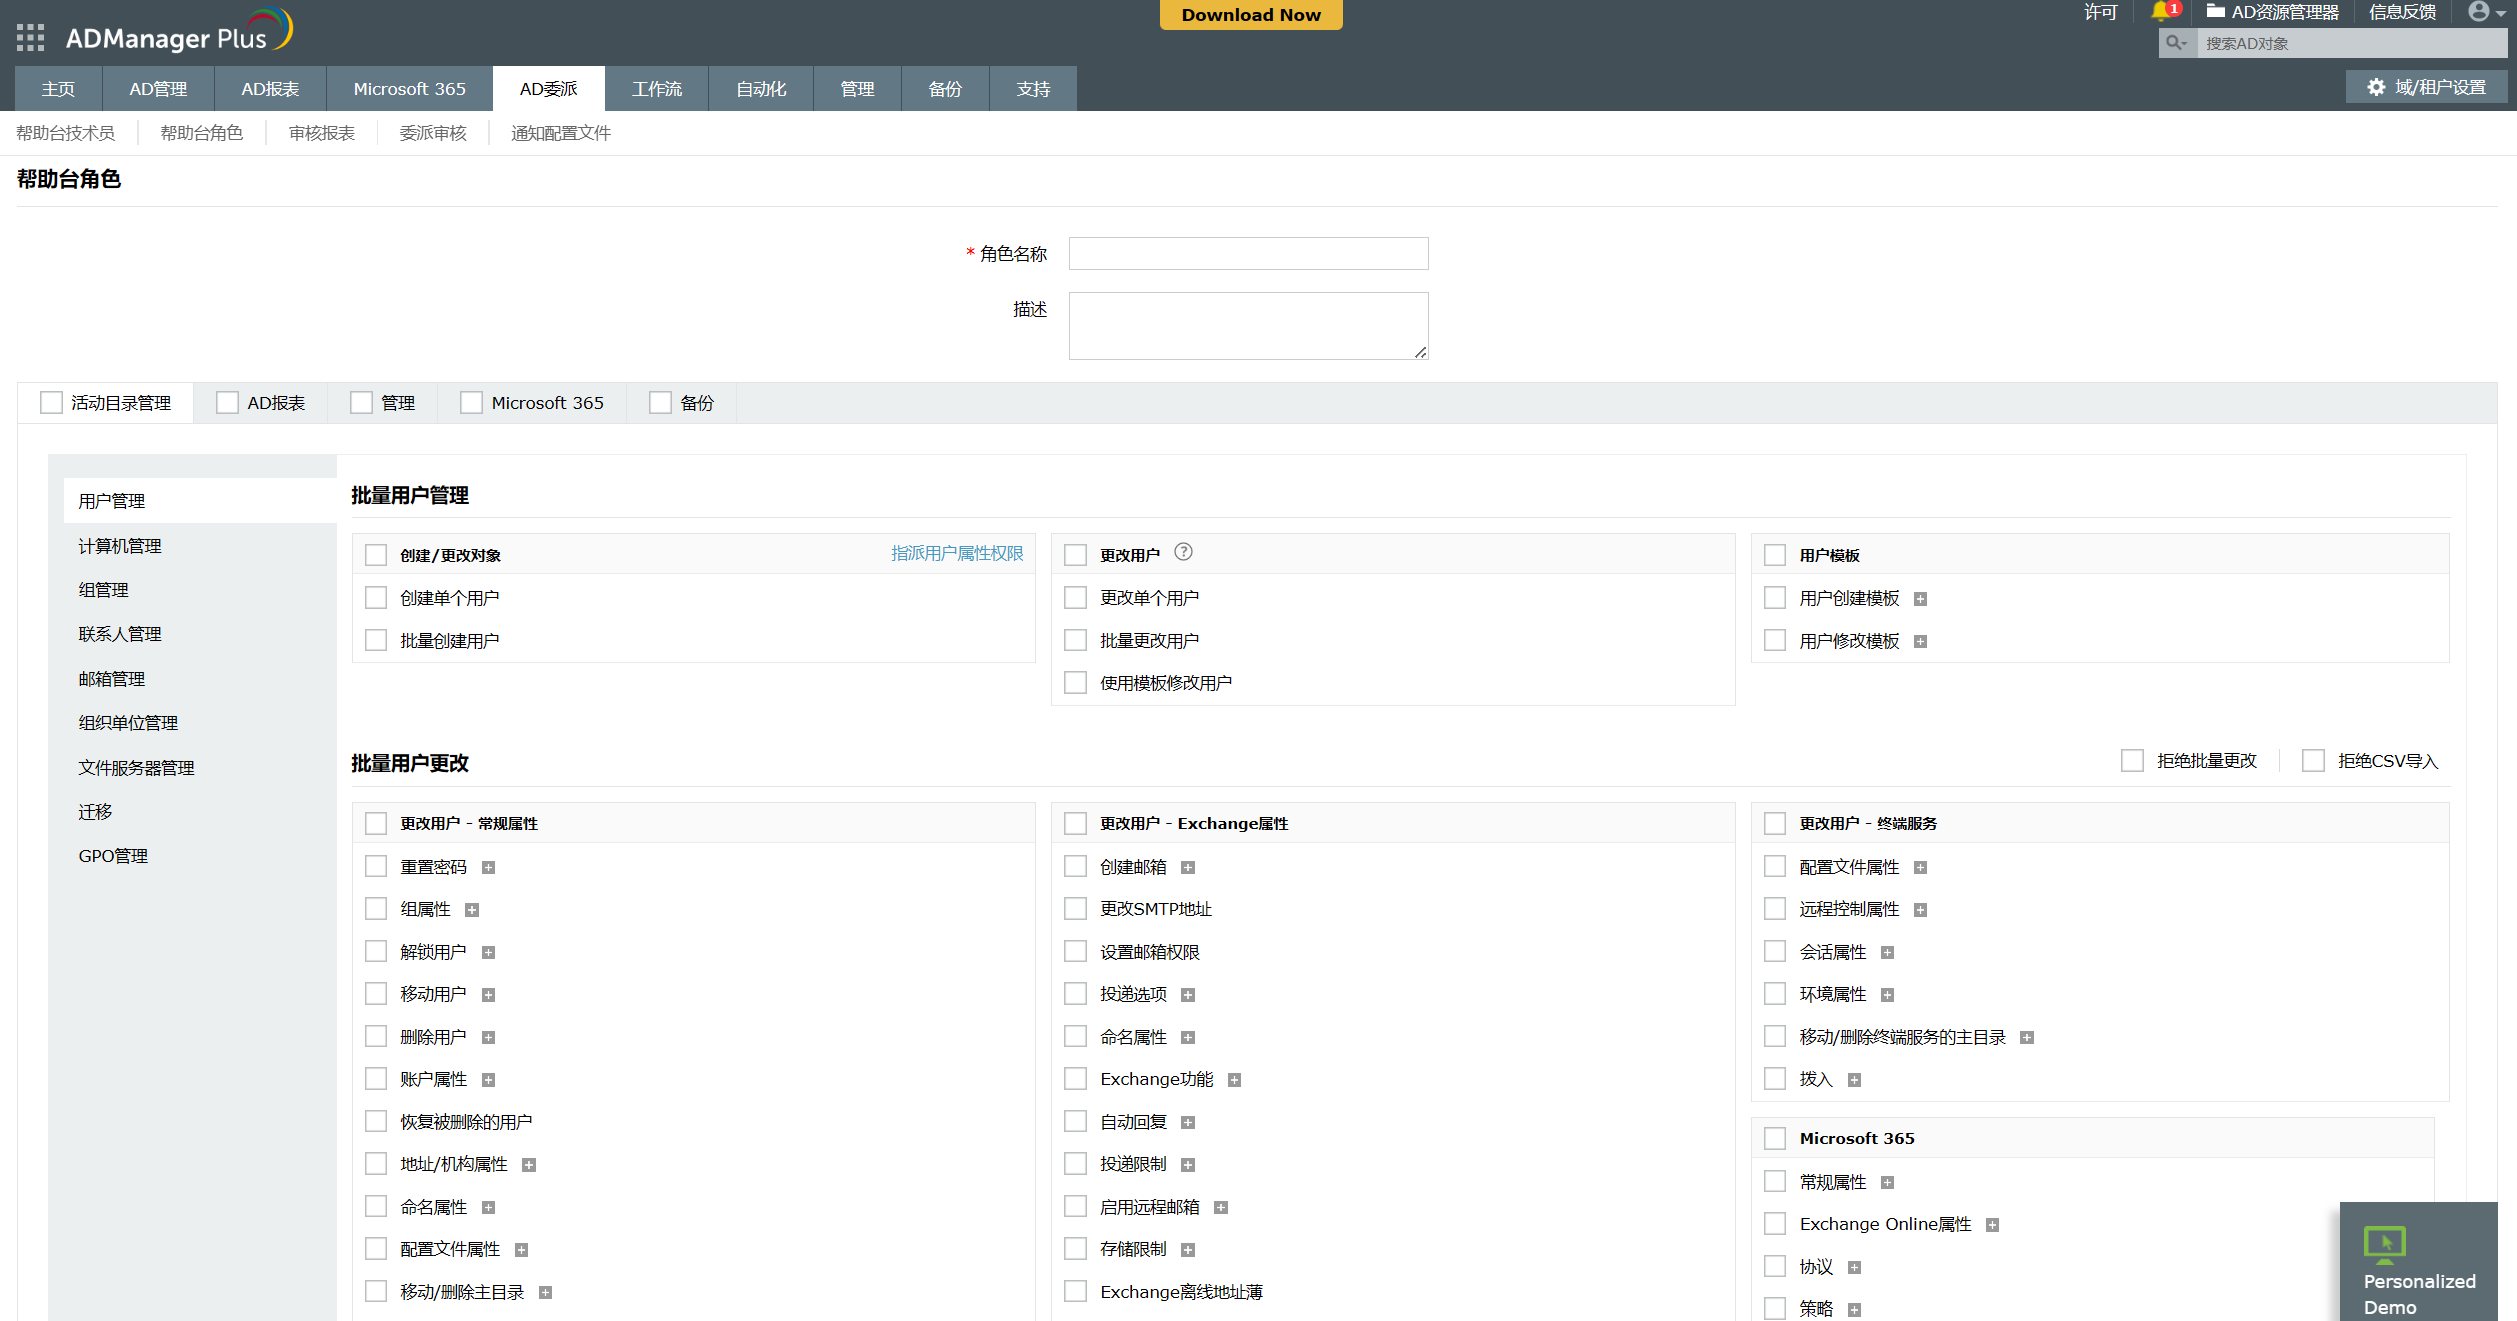The width and height of the screenshot is (2517, 1321).
Task: Expand the 重置密码 plus icon
Action: tap(489, 867)
